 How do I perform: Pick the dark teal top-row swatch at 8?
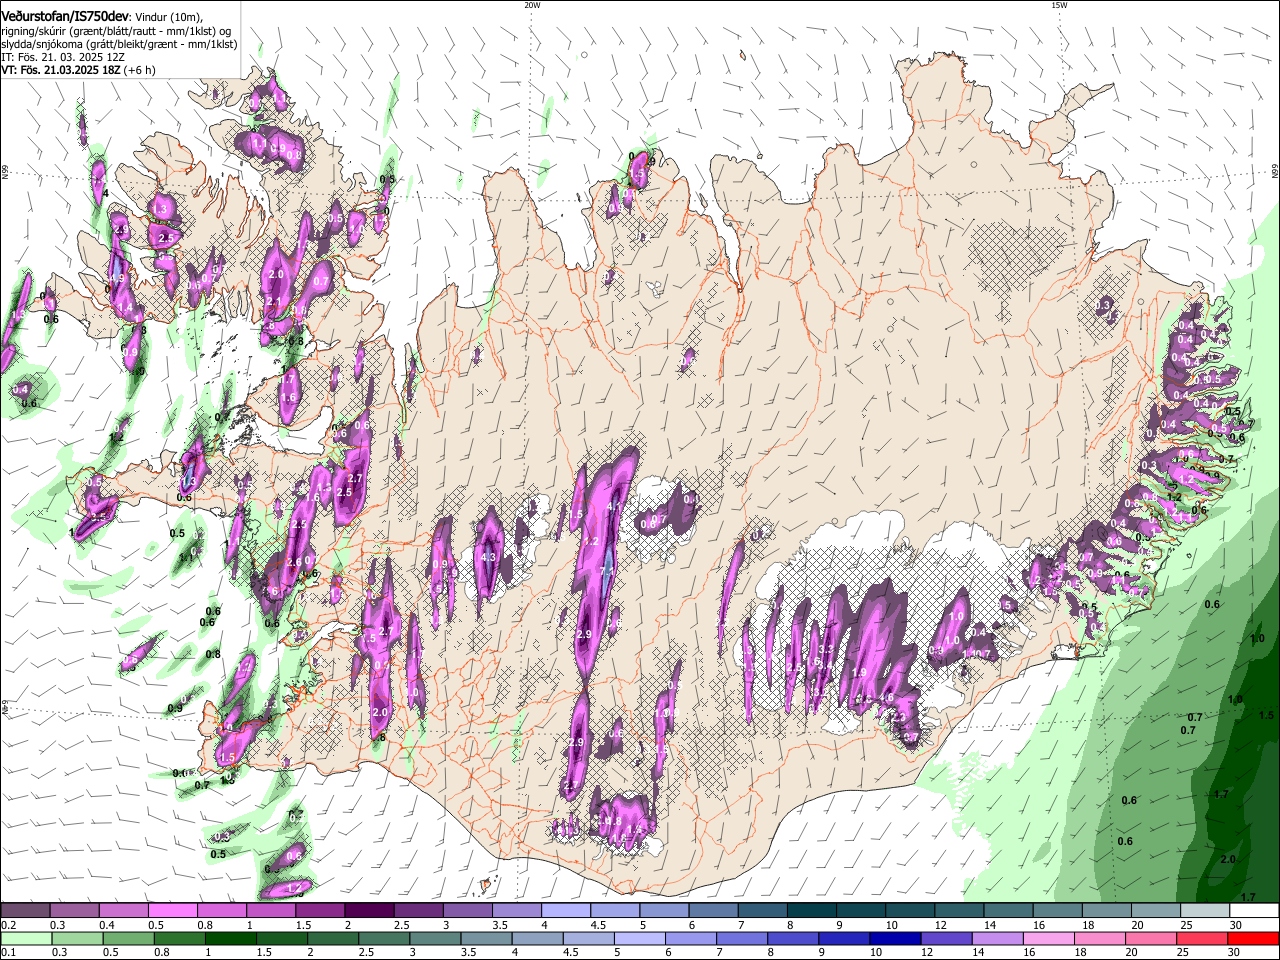coord(811,911)
